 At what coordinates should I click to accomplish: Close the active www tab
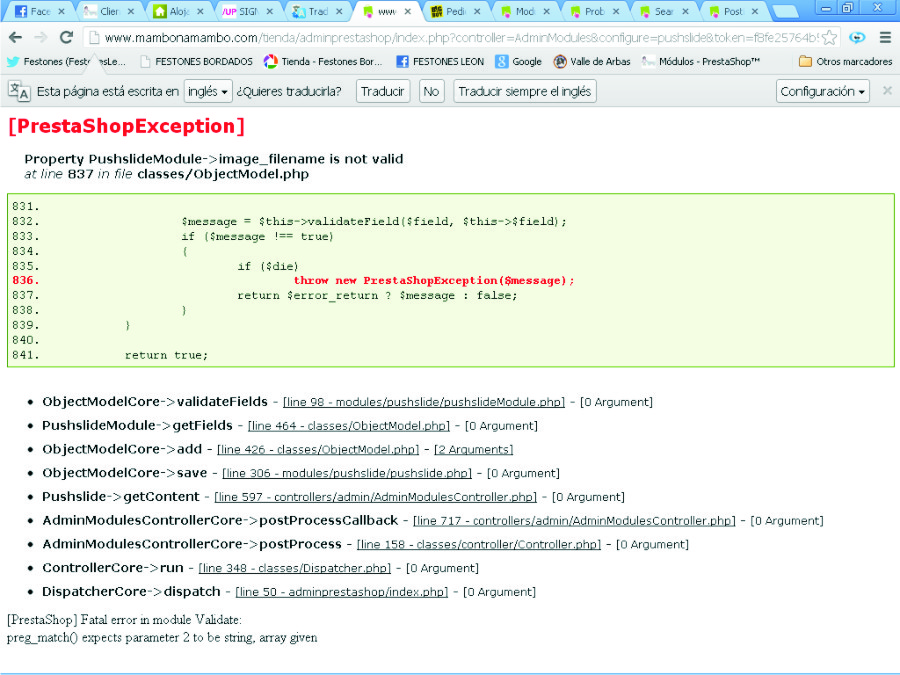[408, 11]
